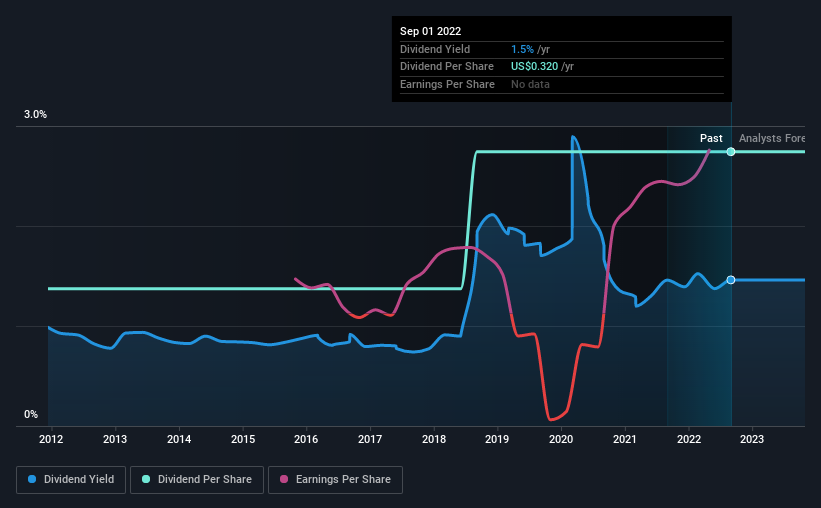Click the Analysts Forecast section label

772,138
